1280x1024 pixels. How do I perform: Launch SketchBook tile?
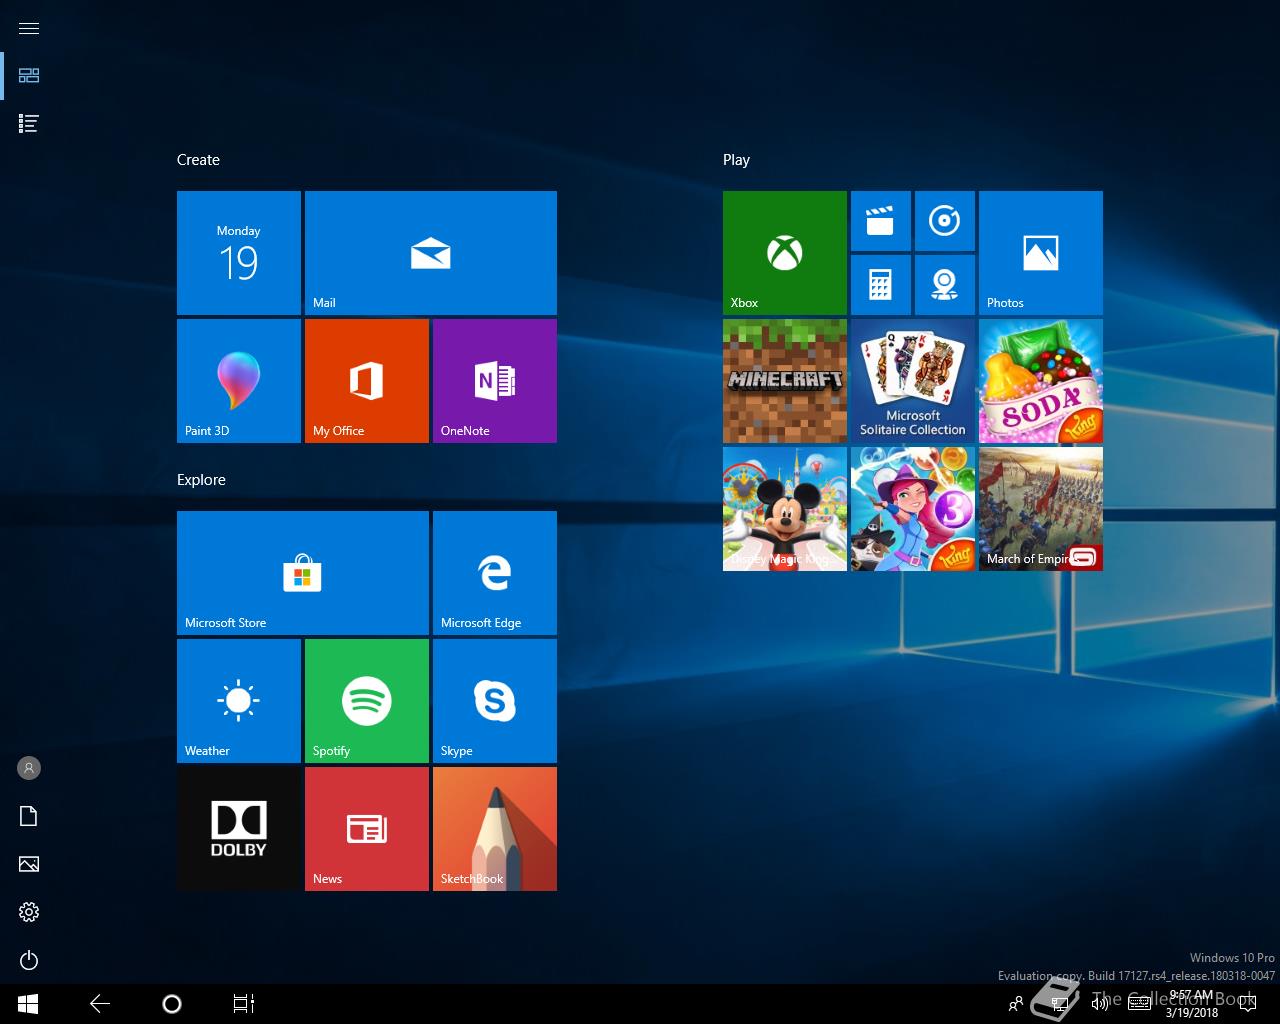coord(495,829)
